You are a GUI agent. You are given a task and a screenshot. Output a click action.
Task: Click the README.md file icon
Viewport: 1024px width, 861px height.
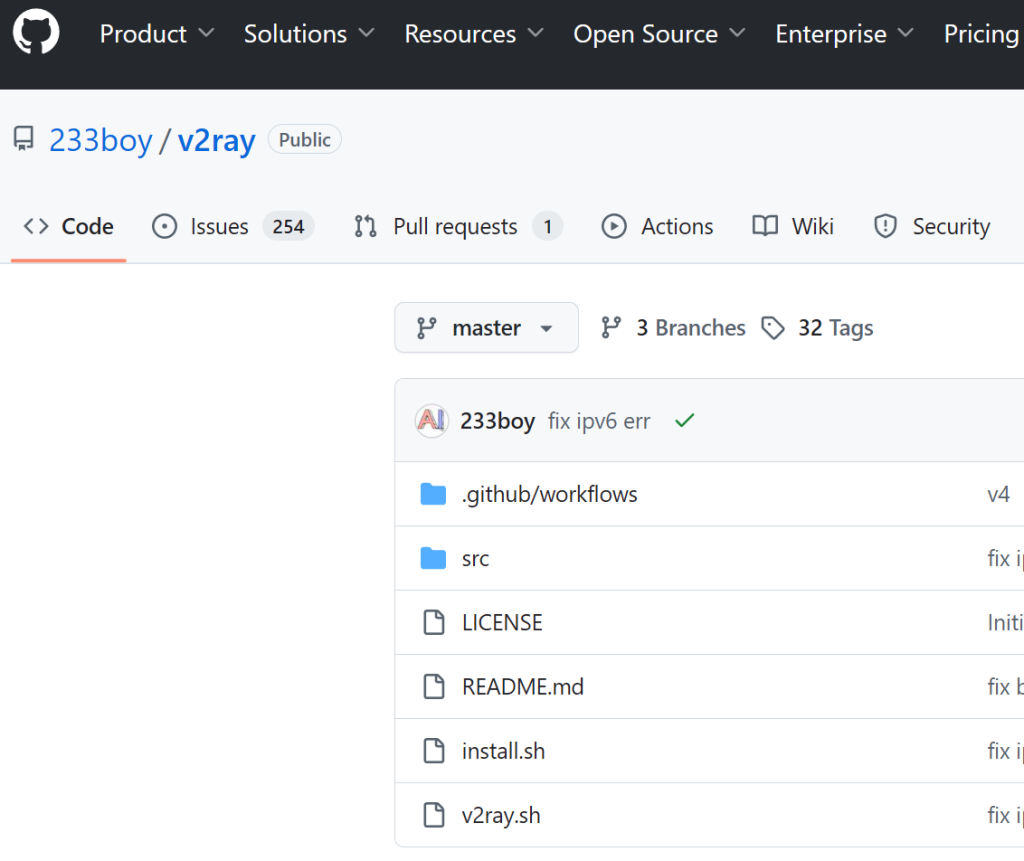(434, 687)
